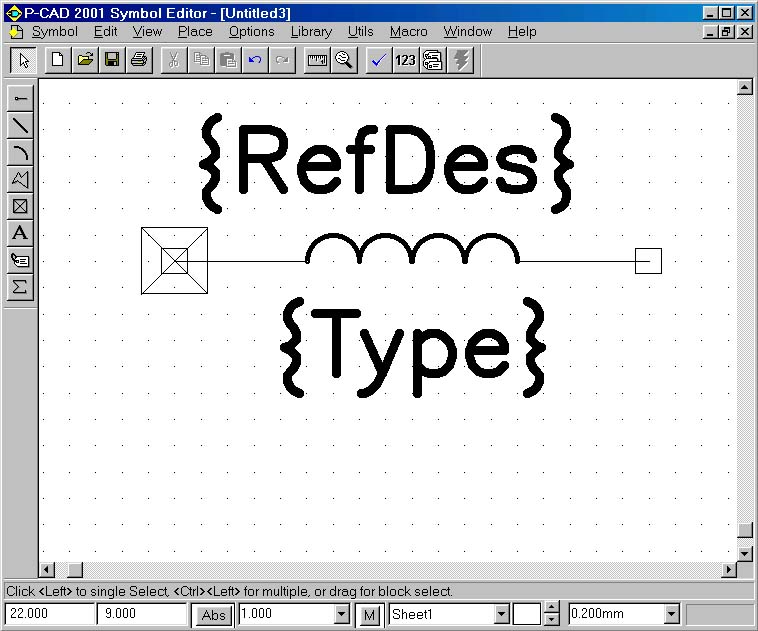758x631 pixels.
Task: Select the inductor coil arcs on canvas
Action: (x=412, y=248)
